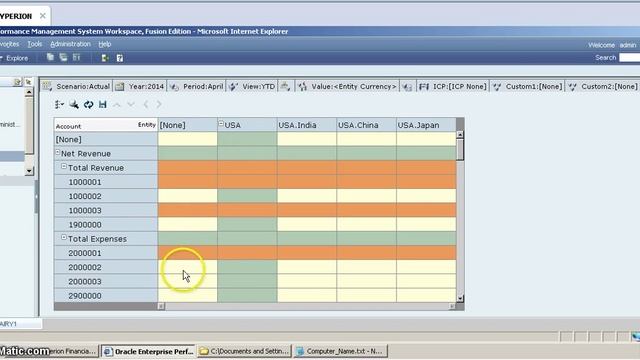Click the third toolbar icon beside Explore

click(76, 58)
